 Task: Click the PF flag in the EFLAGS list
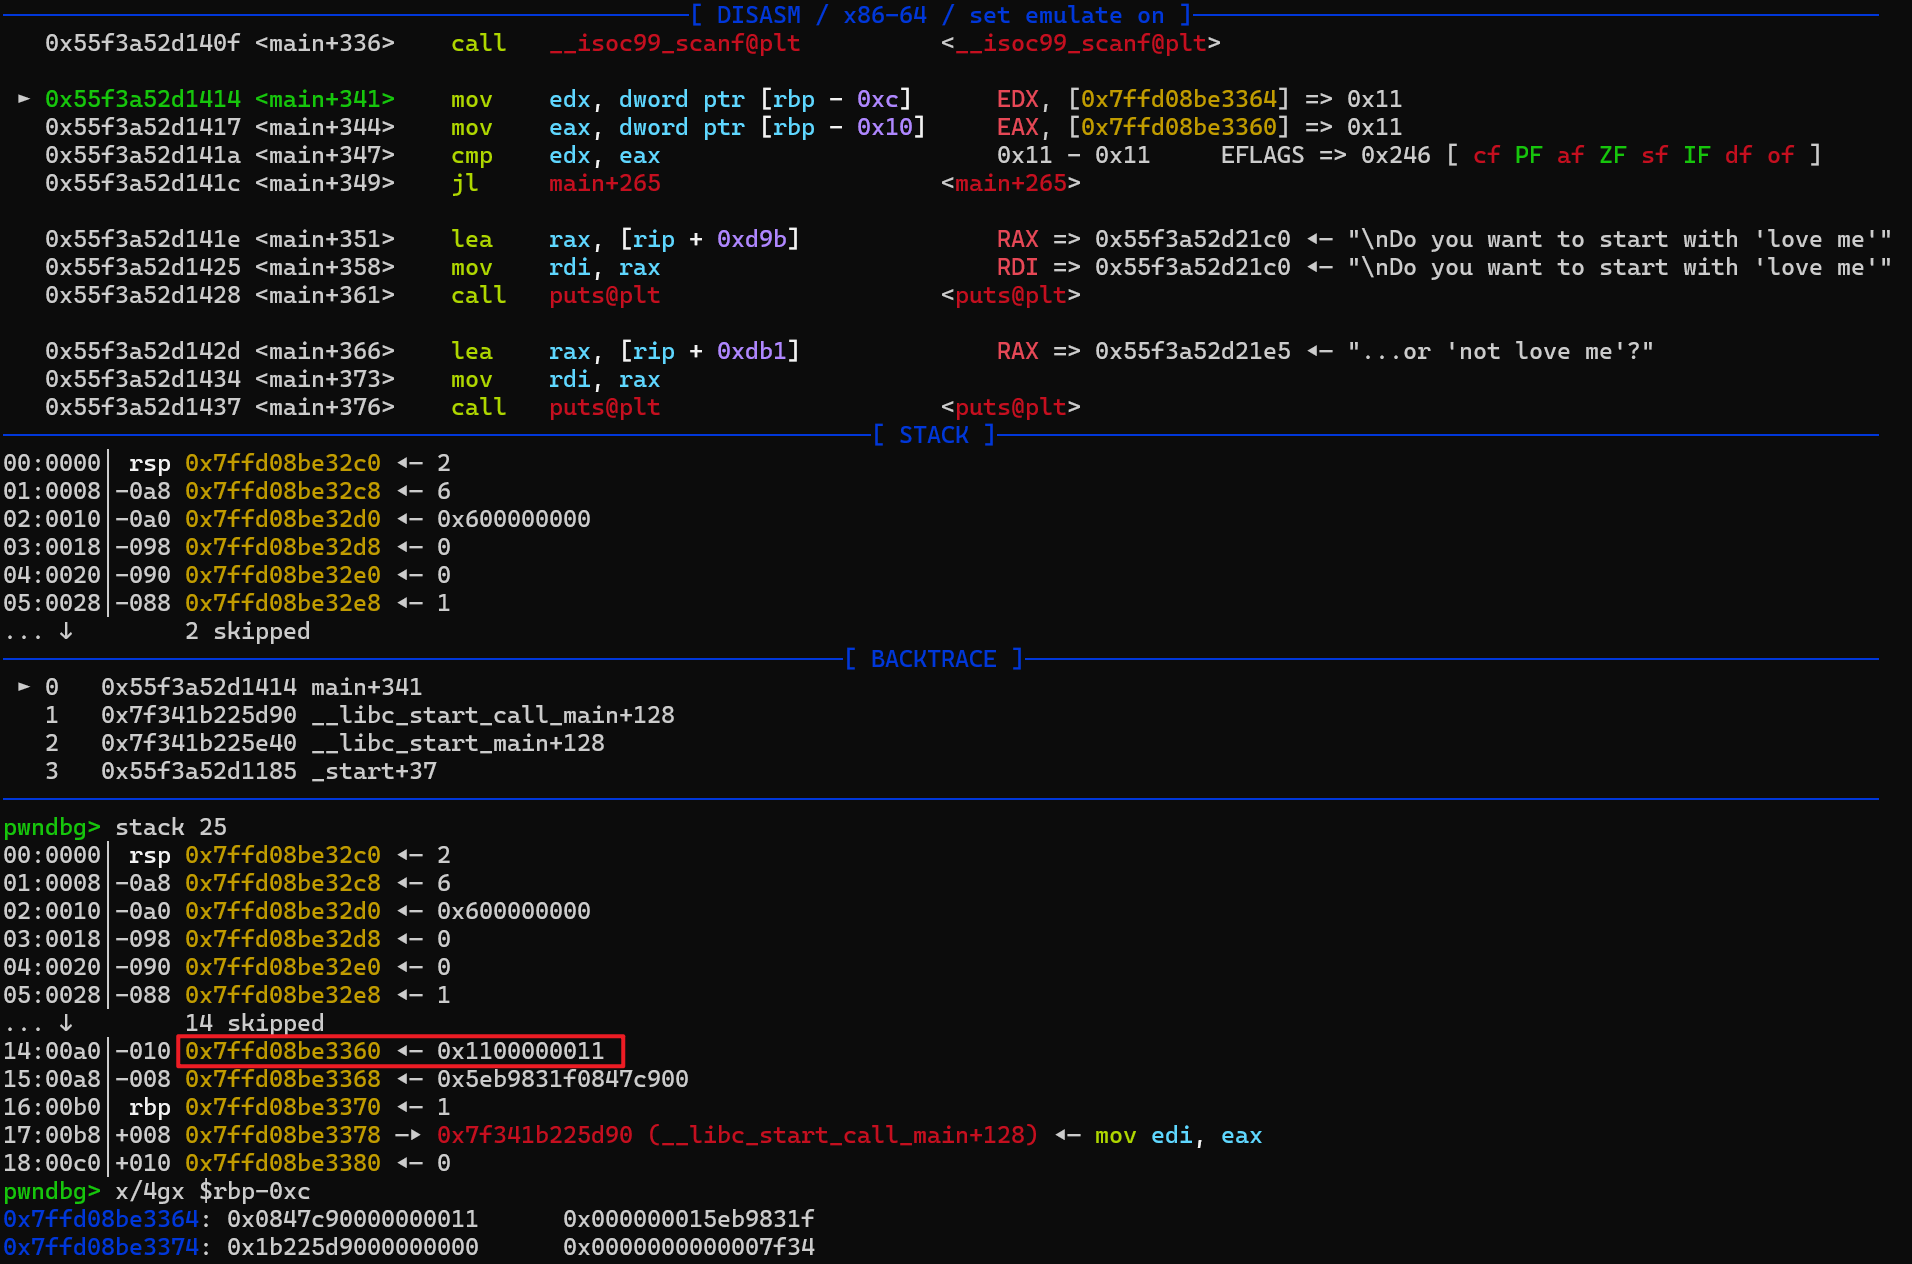coord(1527,155)
